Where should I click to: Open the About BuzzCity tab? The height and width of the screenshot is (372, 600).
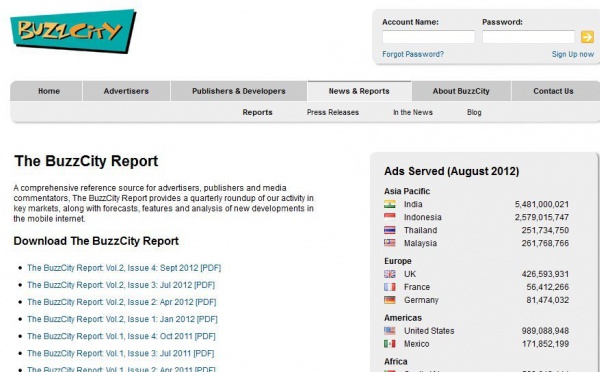461,91
